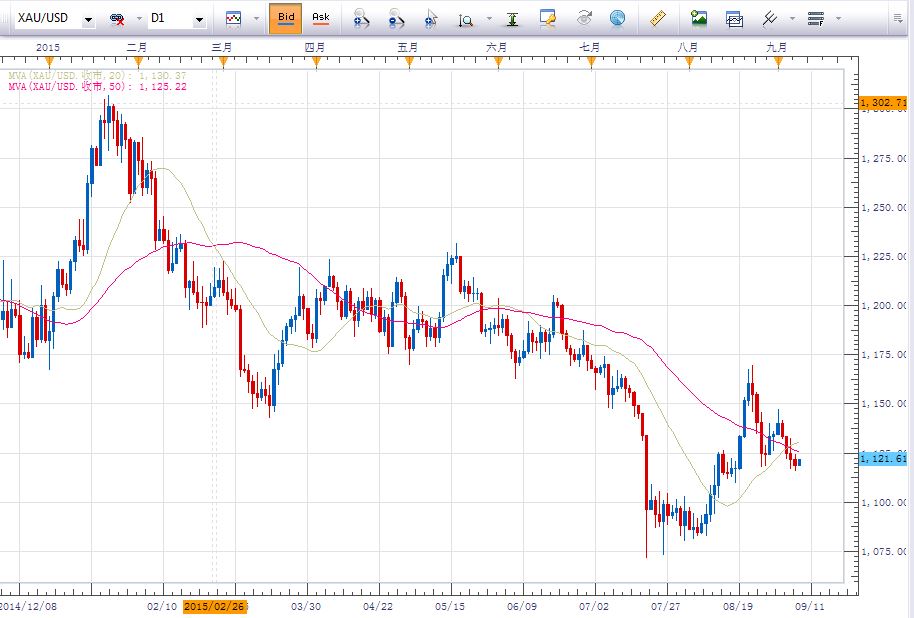This screenshot has height=618, width=914.
Task: Select the cursor zoom tool
Action: click(431, 18)
